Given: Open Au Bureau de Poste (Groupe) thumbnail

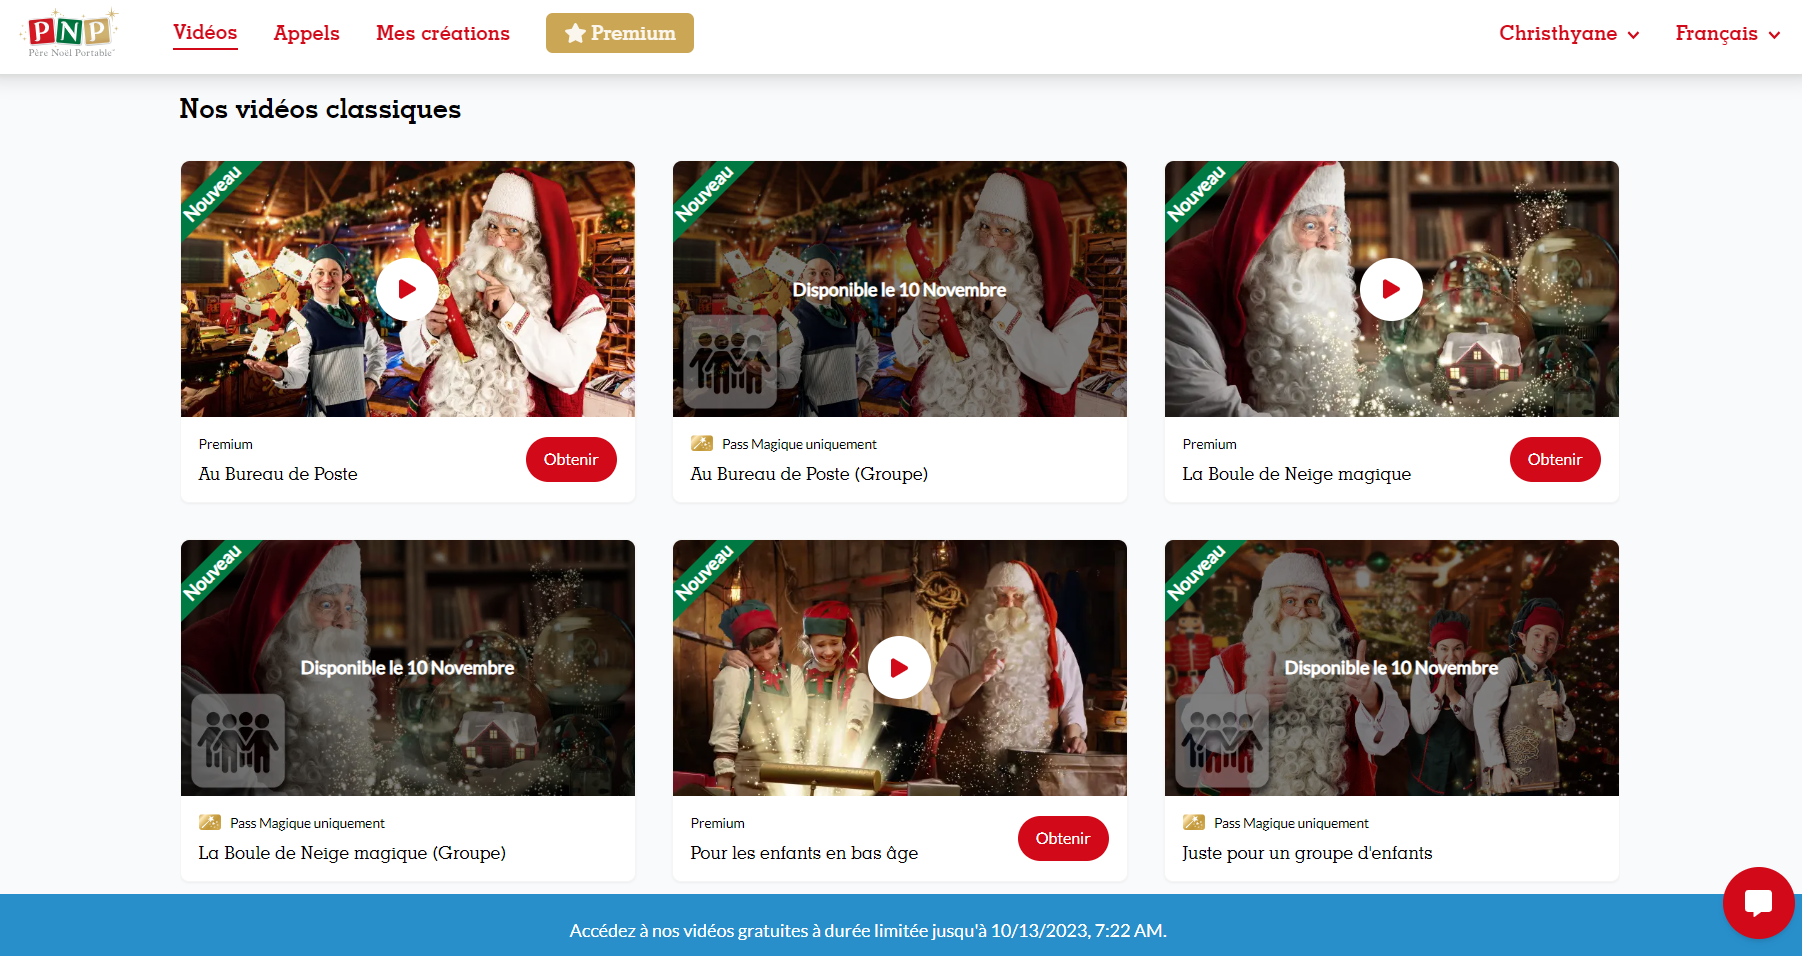Looking at the screenshot, I should pyautogui.click(x=900, y=289).
